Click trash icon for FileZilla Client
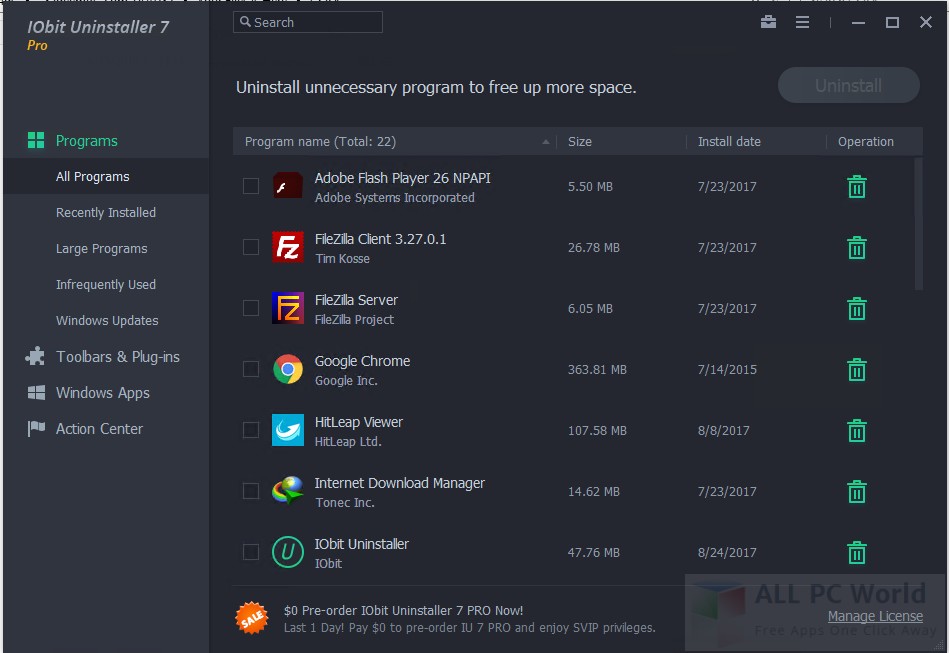Screen dimensions: 949x653 tap(856, 248)
